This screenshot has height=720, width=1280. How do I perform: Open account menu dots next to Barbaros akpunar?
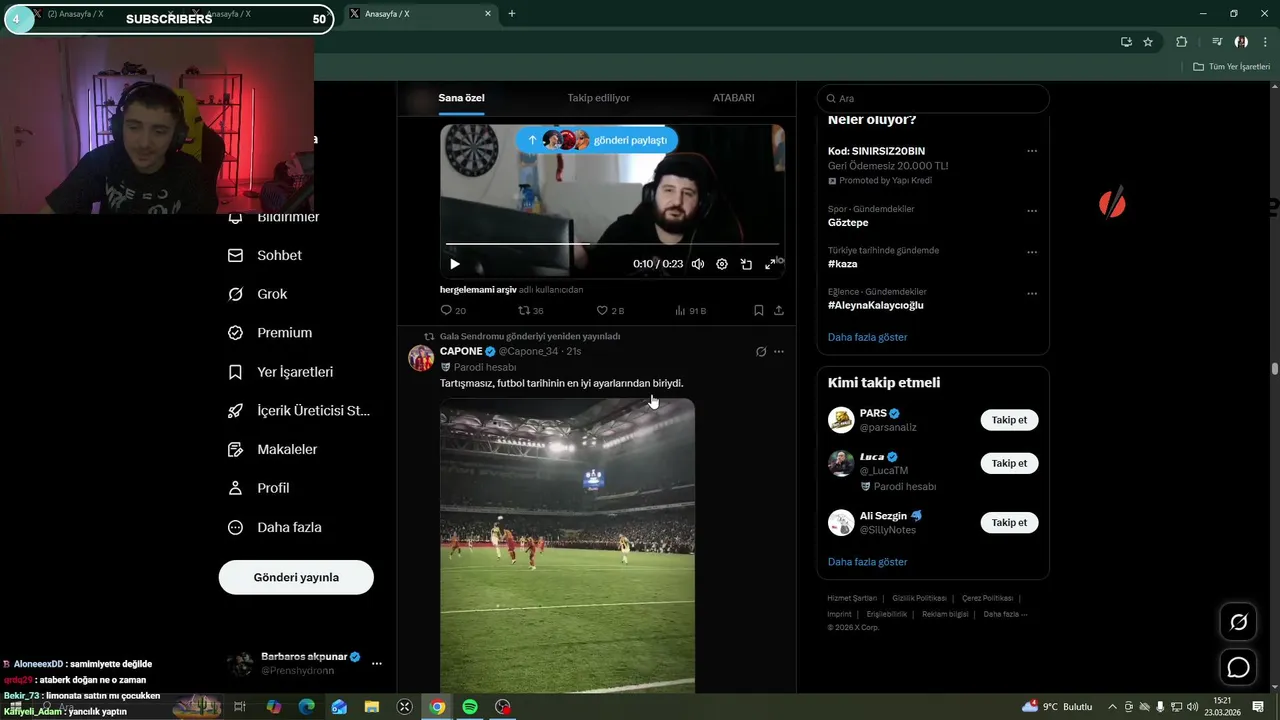pyautogui.click(x=377, y=663)
